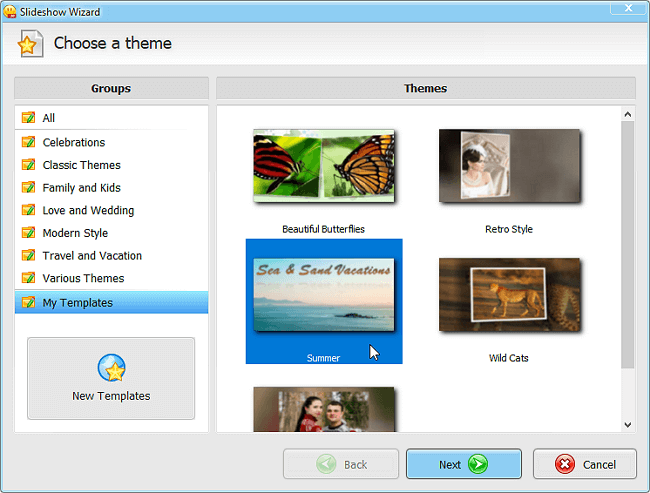Select the Retro Style theme thumbnail

pyautogui.click(x=509, y=165)
